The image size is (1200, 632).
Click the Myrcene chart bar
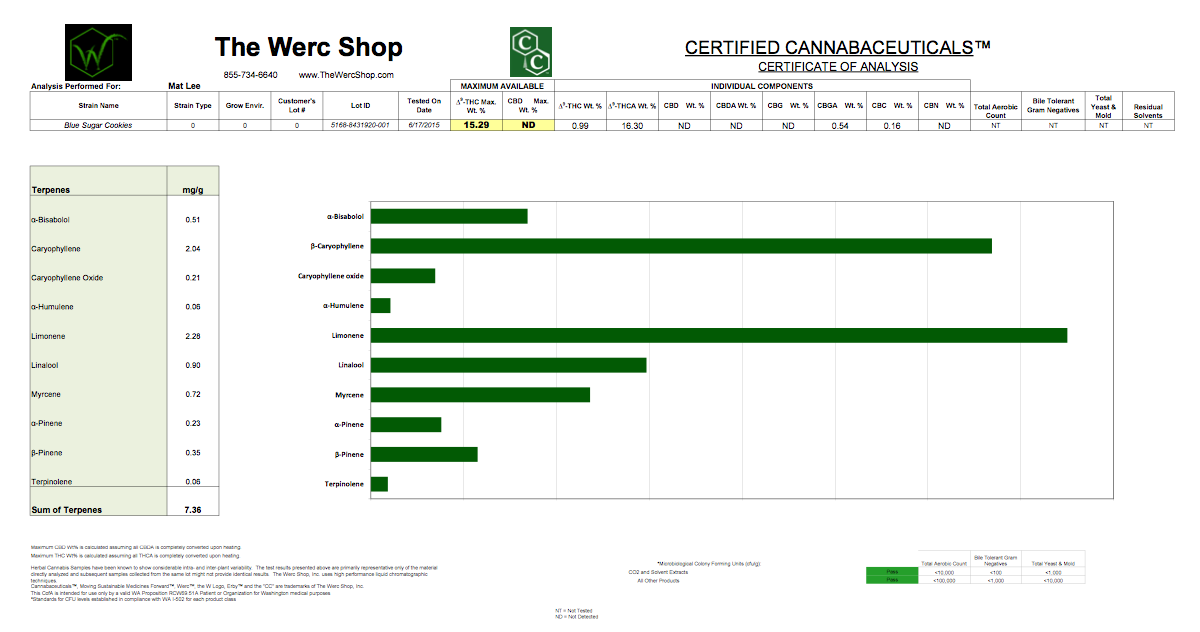click(x=480, y=395)
